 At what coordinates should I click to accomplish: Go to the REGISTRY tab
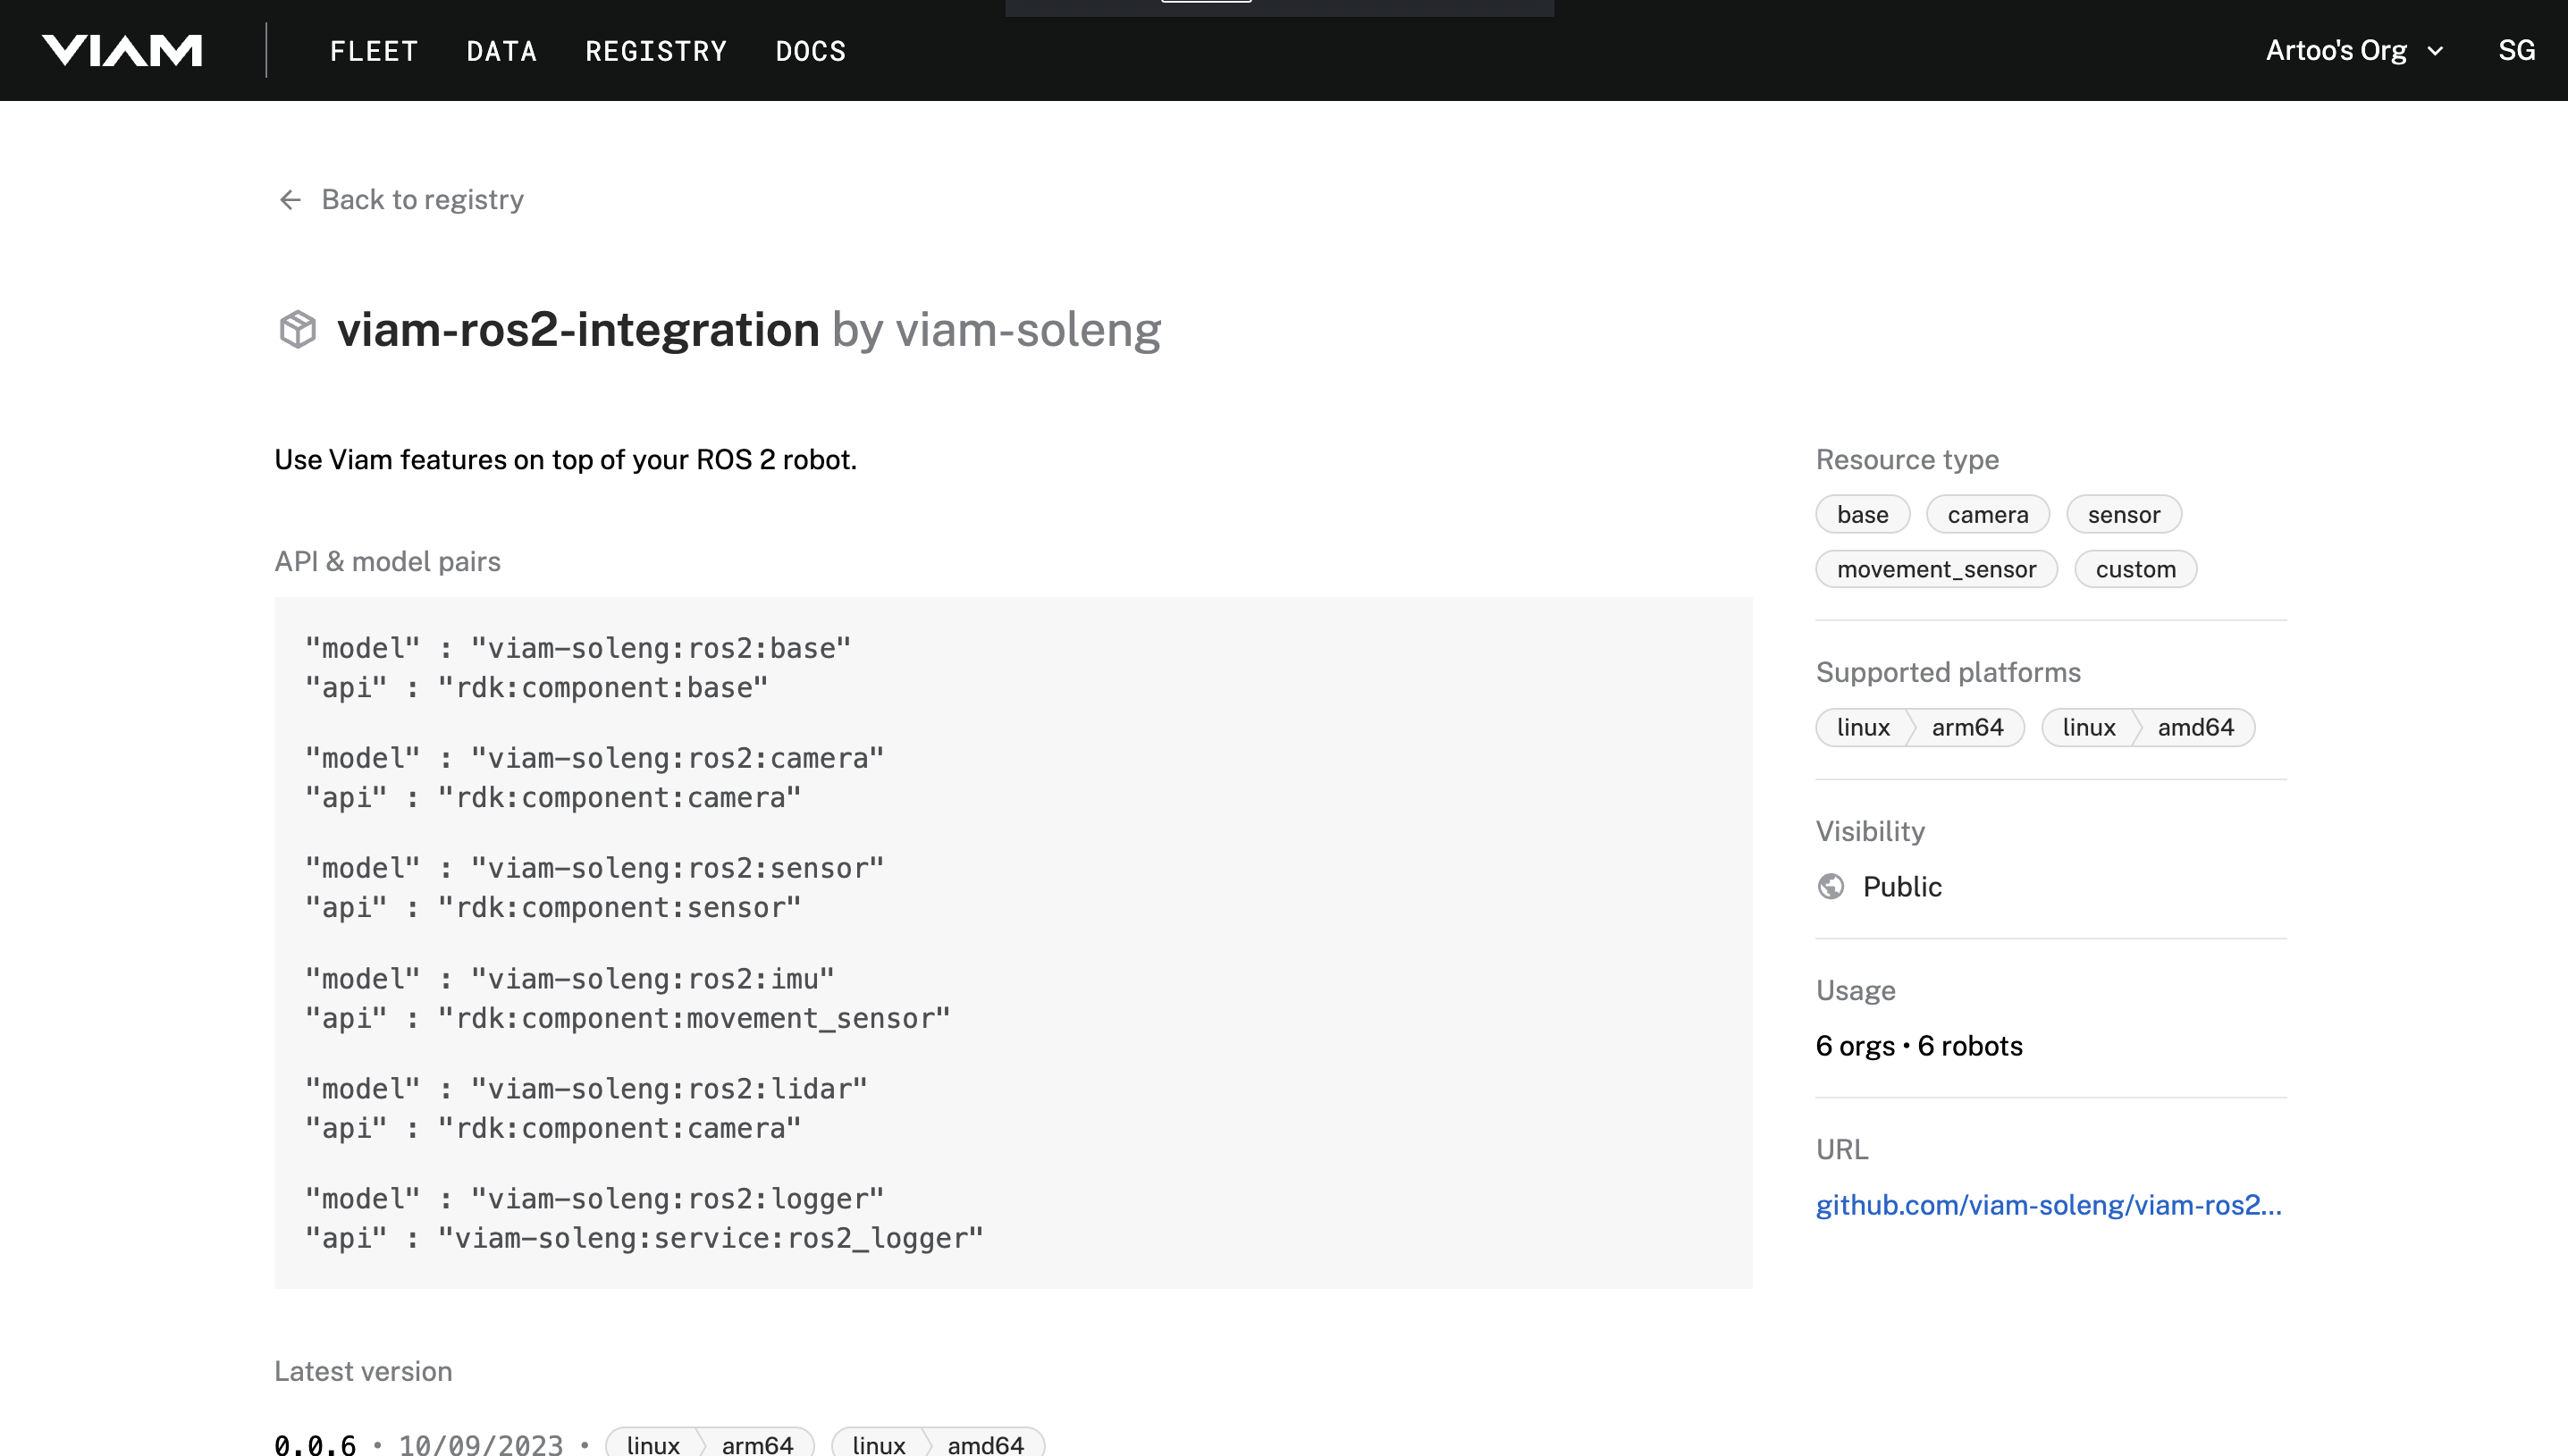coord(656,51)
